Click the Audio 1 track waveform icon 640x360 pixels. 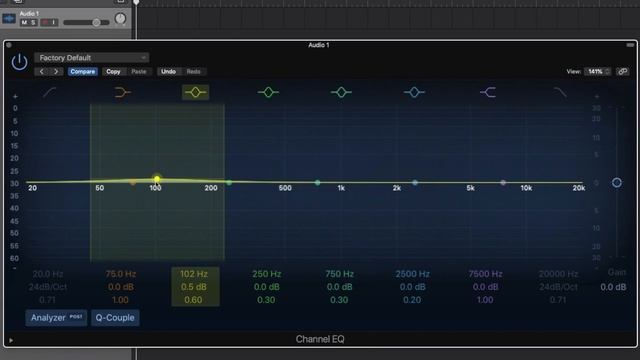[9, 19]
